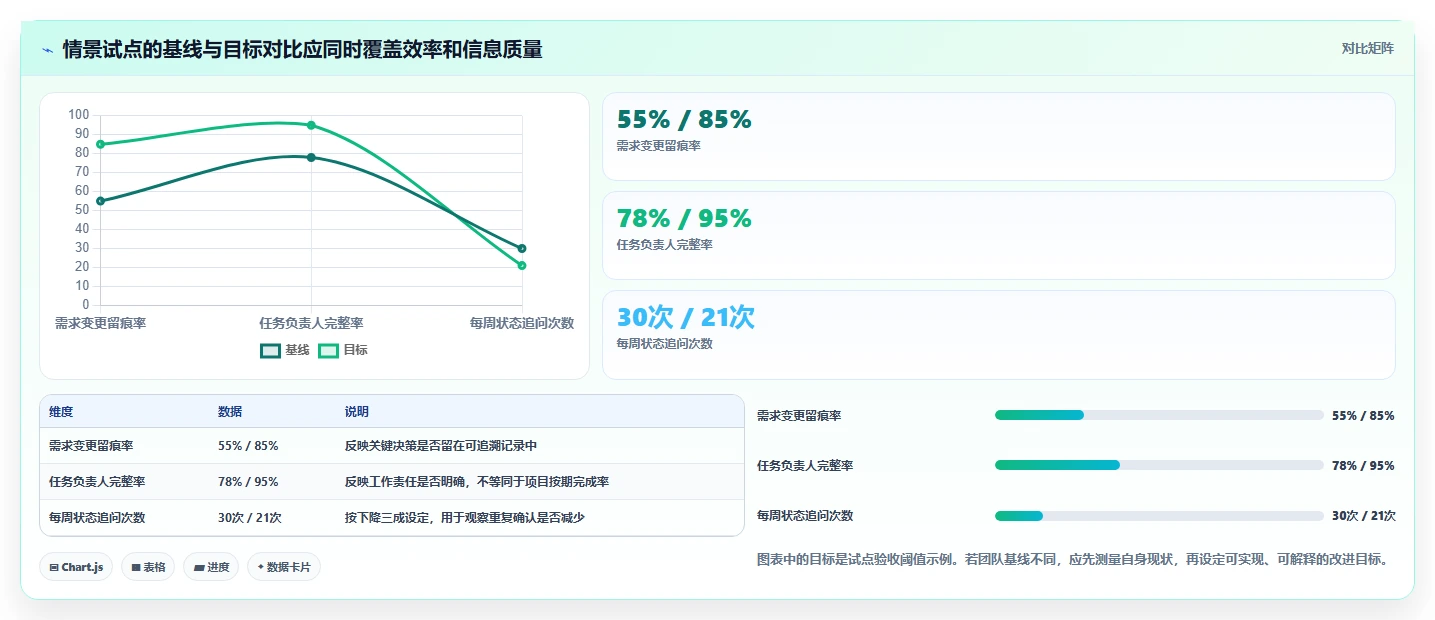Click target data point at value 95

(x=311, y=125)
